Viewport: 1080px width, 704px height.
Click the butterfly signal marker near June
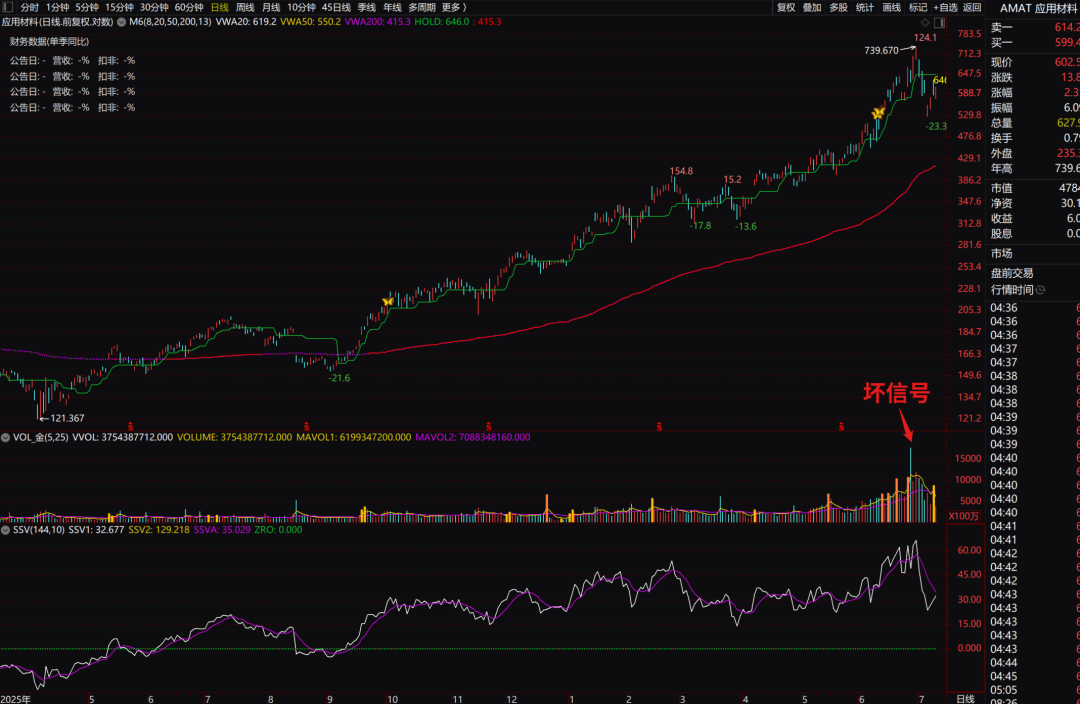tap(878, 113)
